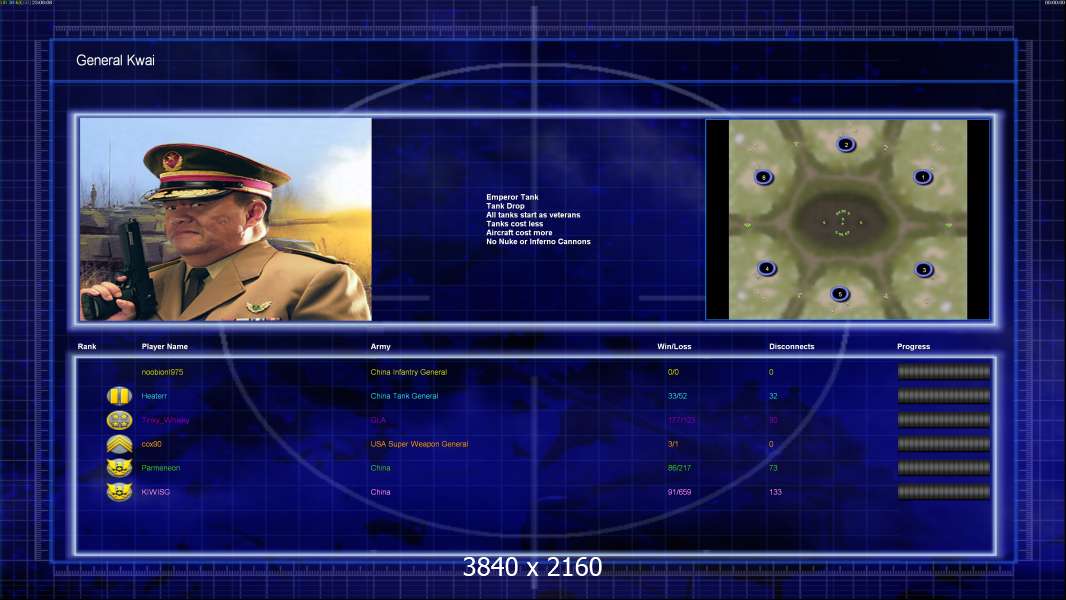Click the progress bar in the GLA row
The image size is (1066, 600).
(x=944, y=420)
